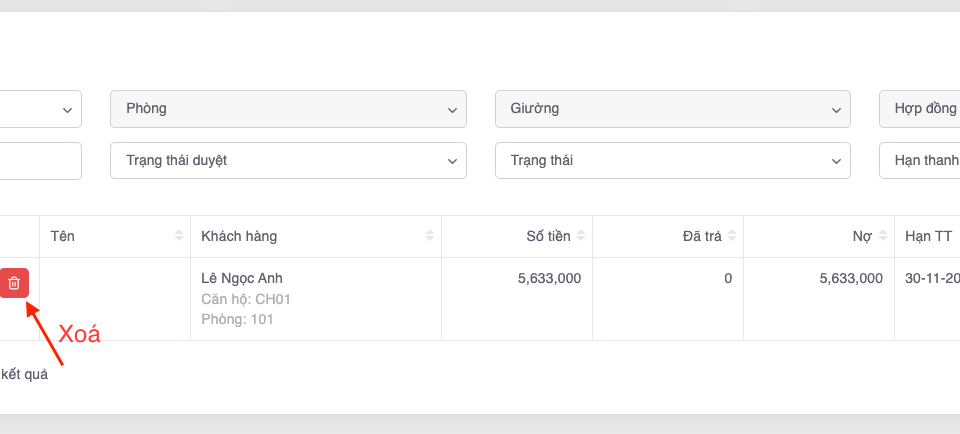Screen dimensions: 960x434
Task: Click the red trash delete icon
Action: pyautogui.click(x=14, y=283)
